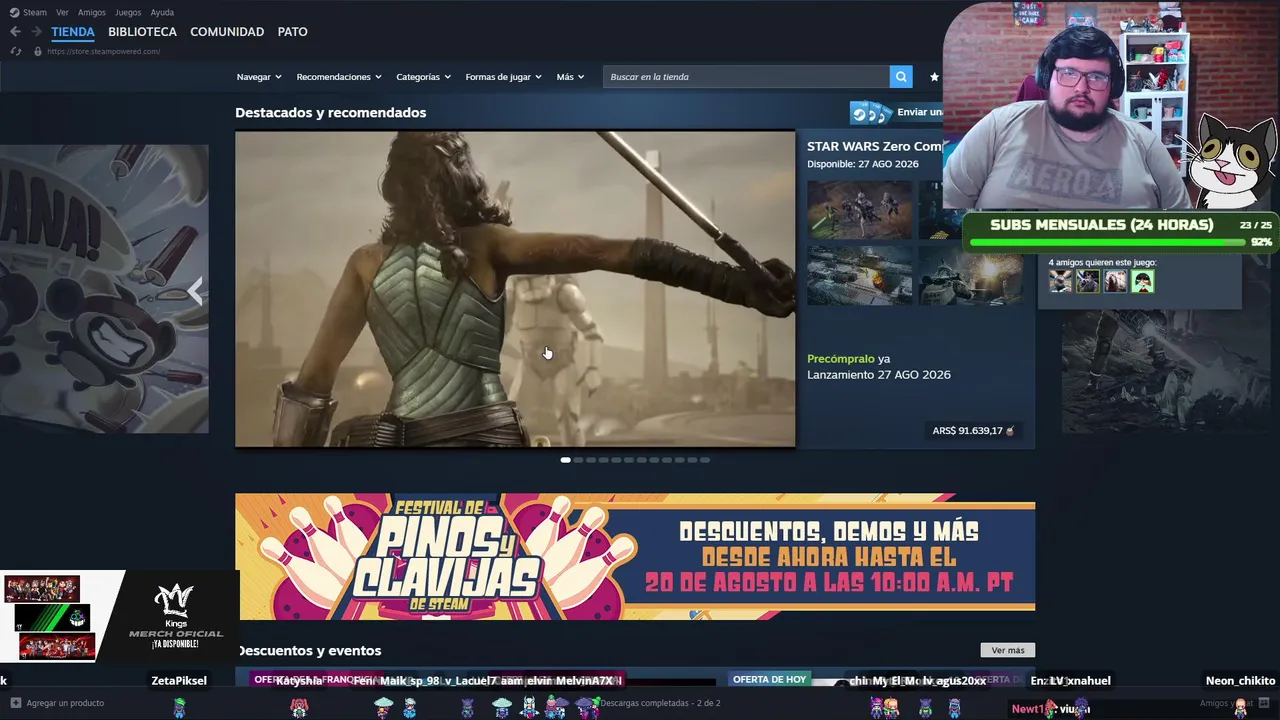
Task: Click the padlock icon beside the URL
Action: (x=38, y=51)
